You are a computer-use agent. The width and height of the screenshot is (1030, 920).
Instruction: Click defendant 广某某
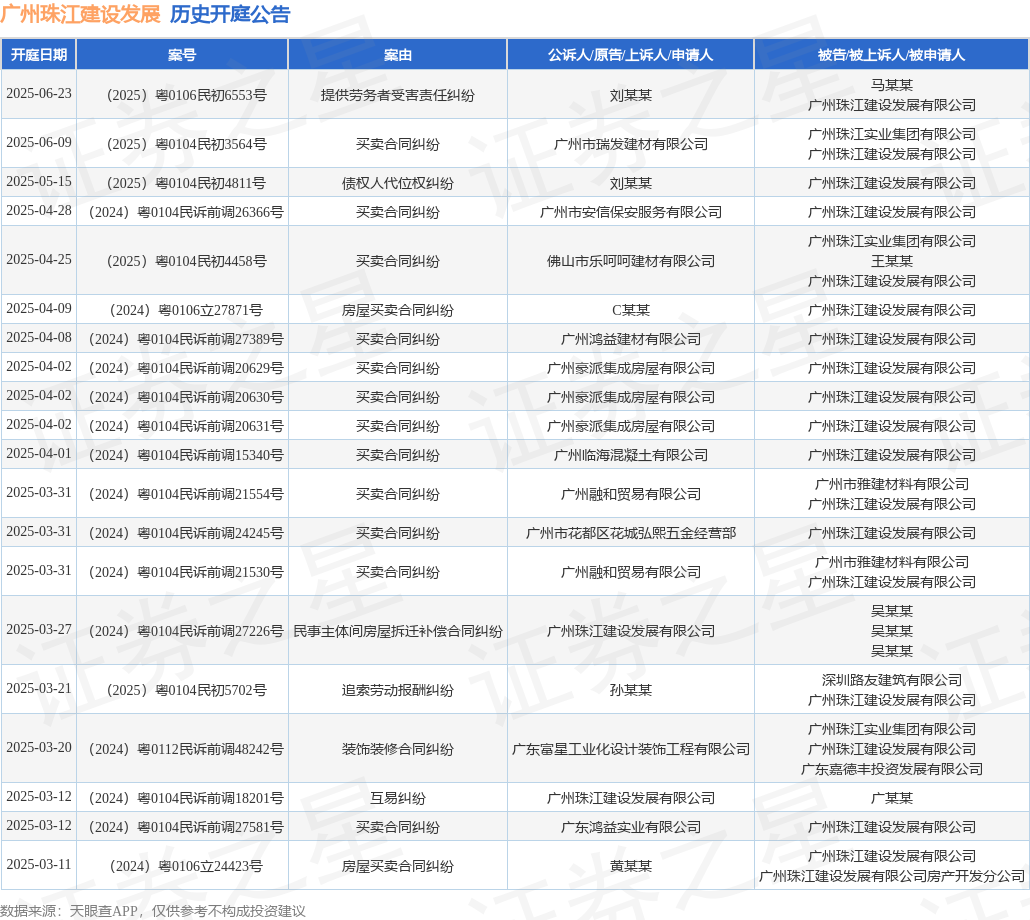[x=891, y=799]
